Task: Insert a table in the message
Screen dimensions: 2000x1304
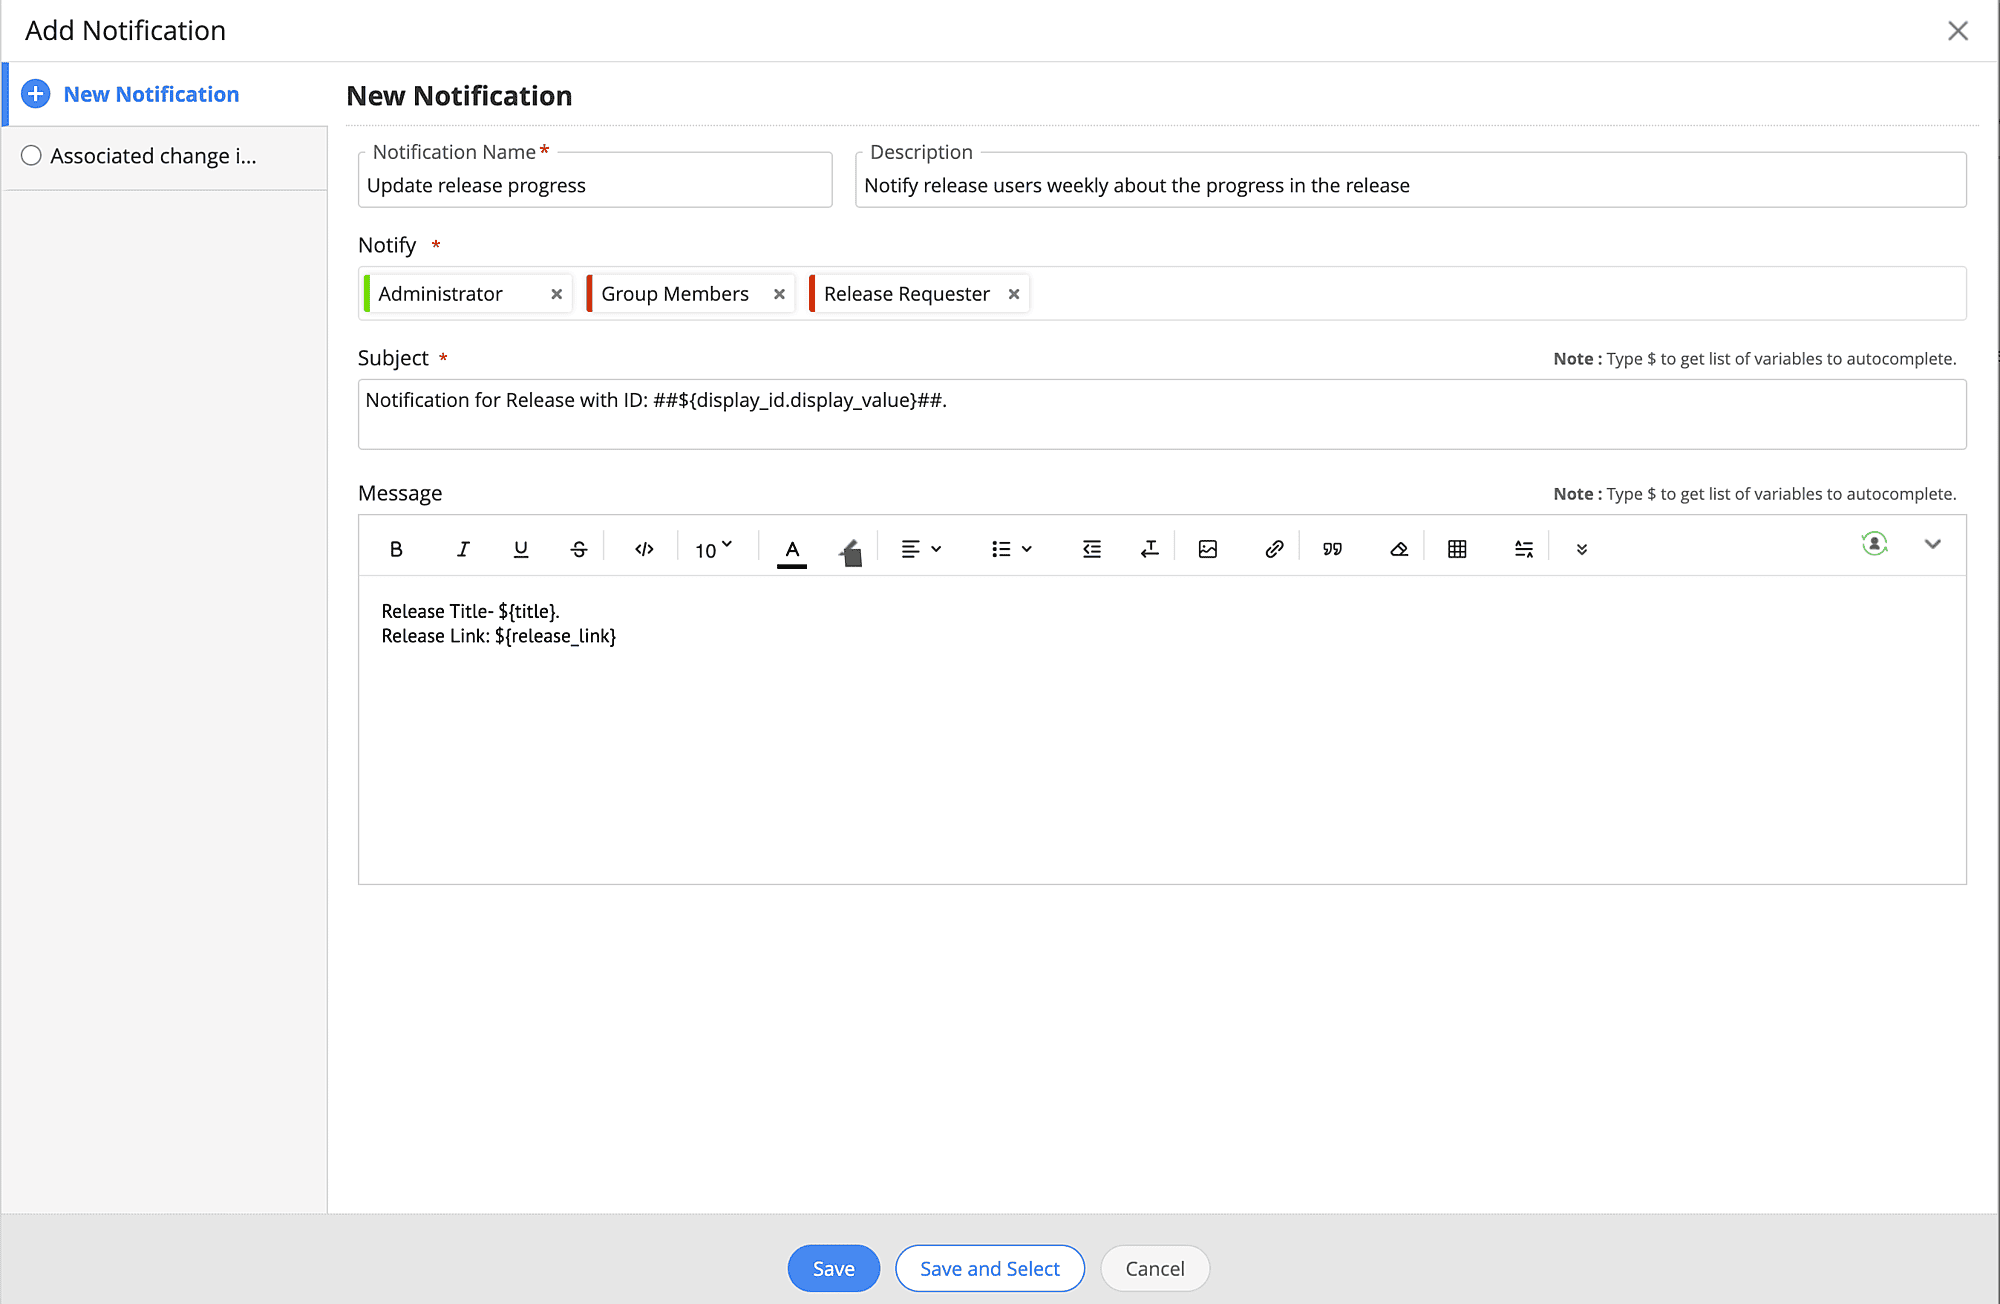Action: (x=1457, y=549)
